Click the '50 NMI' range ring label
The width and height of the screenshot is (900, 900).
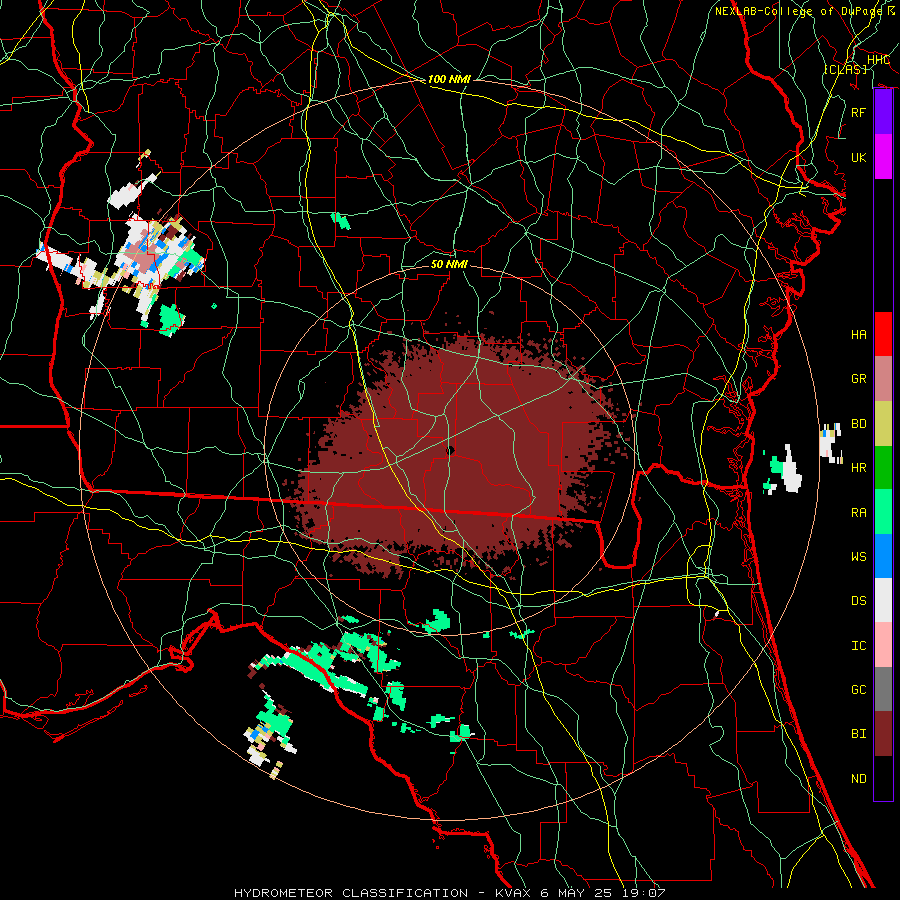point(449,264)
